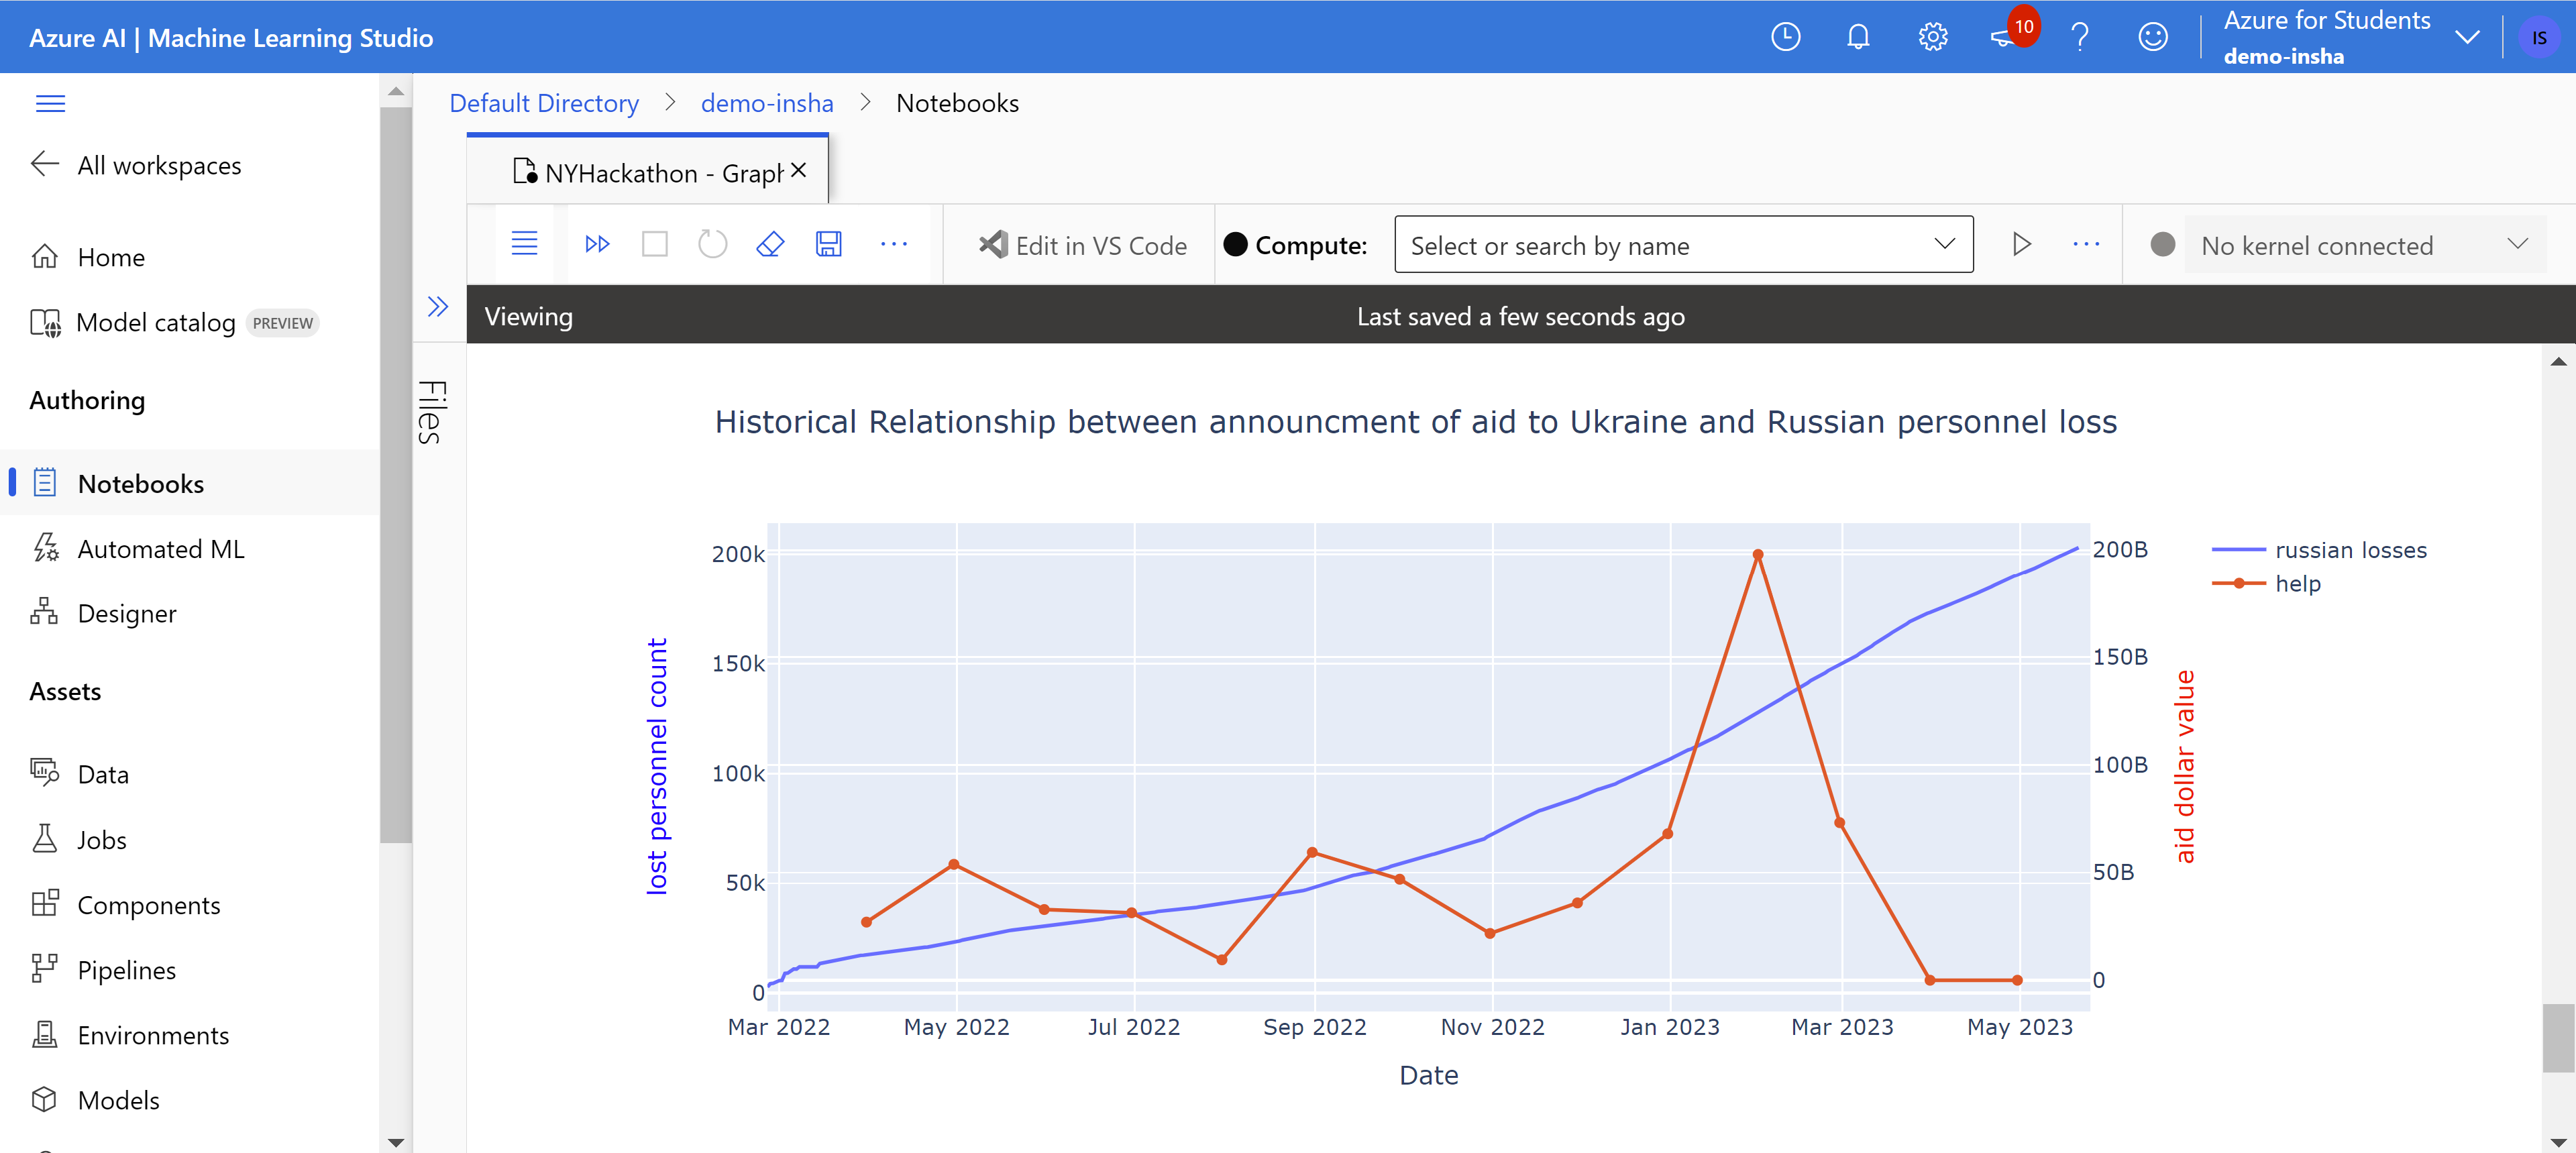Open Designer from the Authoring section
Viewport: 2576px width, 1153px height.
[127, 613]
